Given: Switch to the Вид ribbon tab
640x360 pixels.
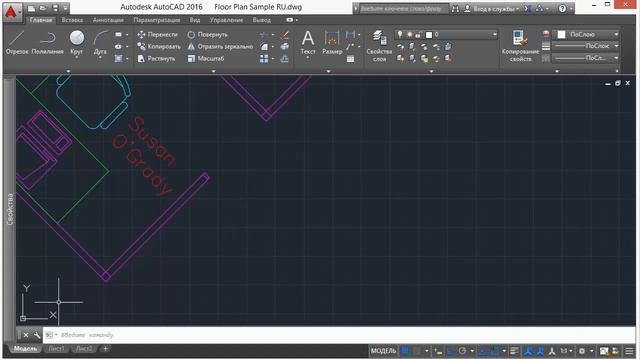Looking at the screenshot, I should tap(195, 20).
